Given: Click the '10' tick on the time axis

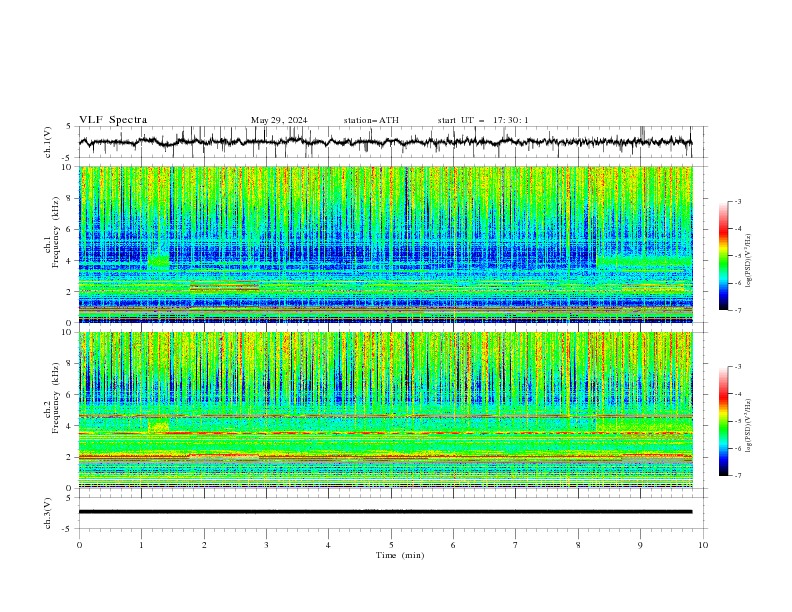Looking at the screenshot, I should (703, 545).
